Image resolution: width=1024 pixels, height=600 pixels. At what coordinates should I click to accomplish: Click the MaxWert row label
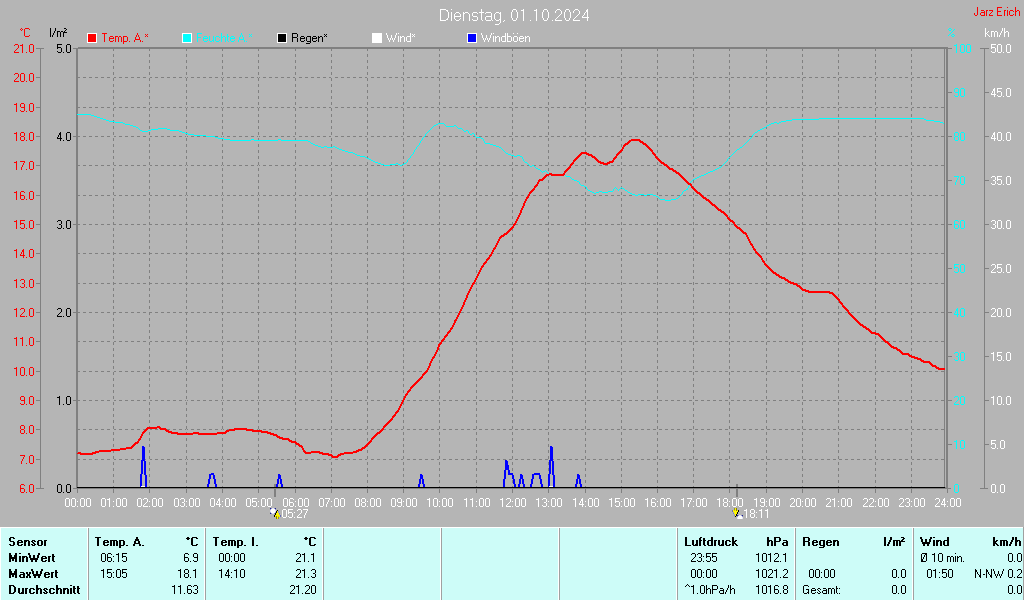point(33,574)
